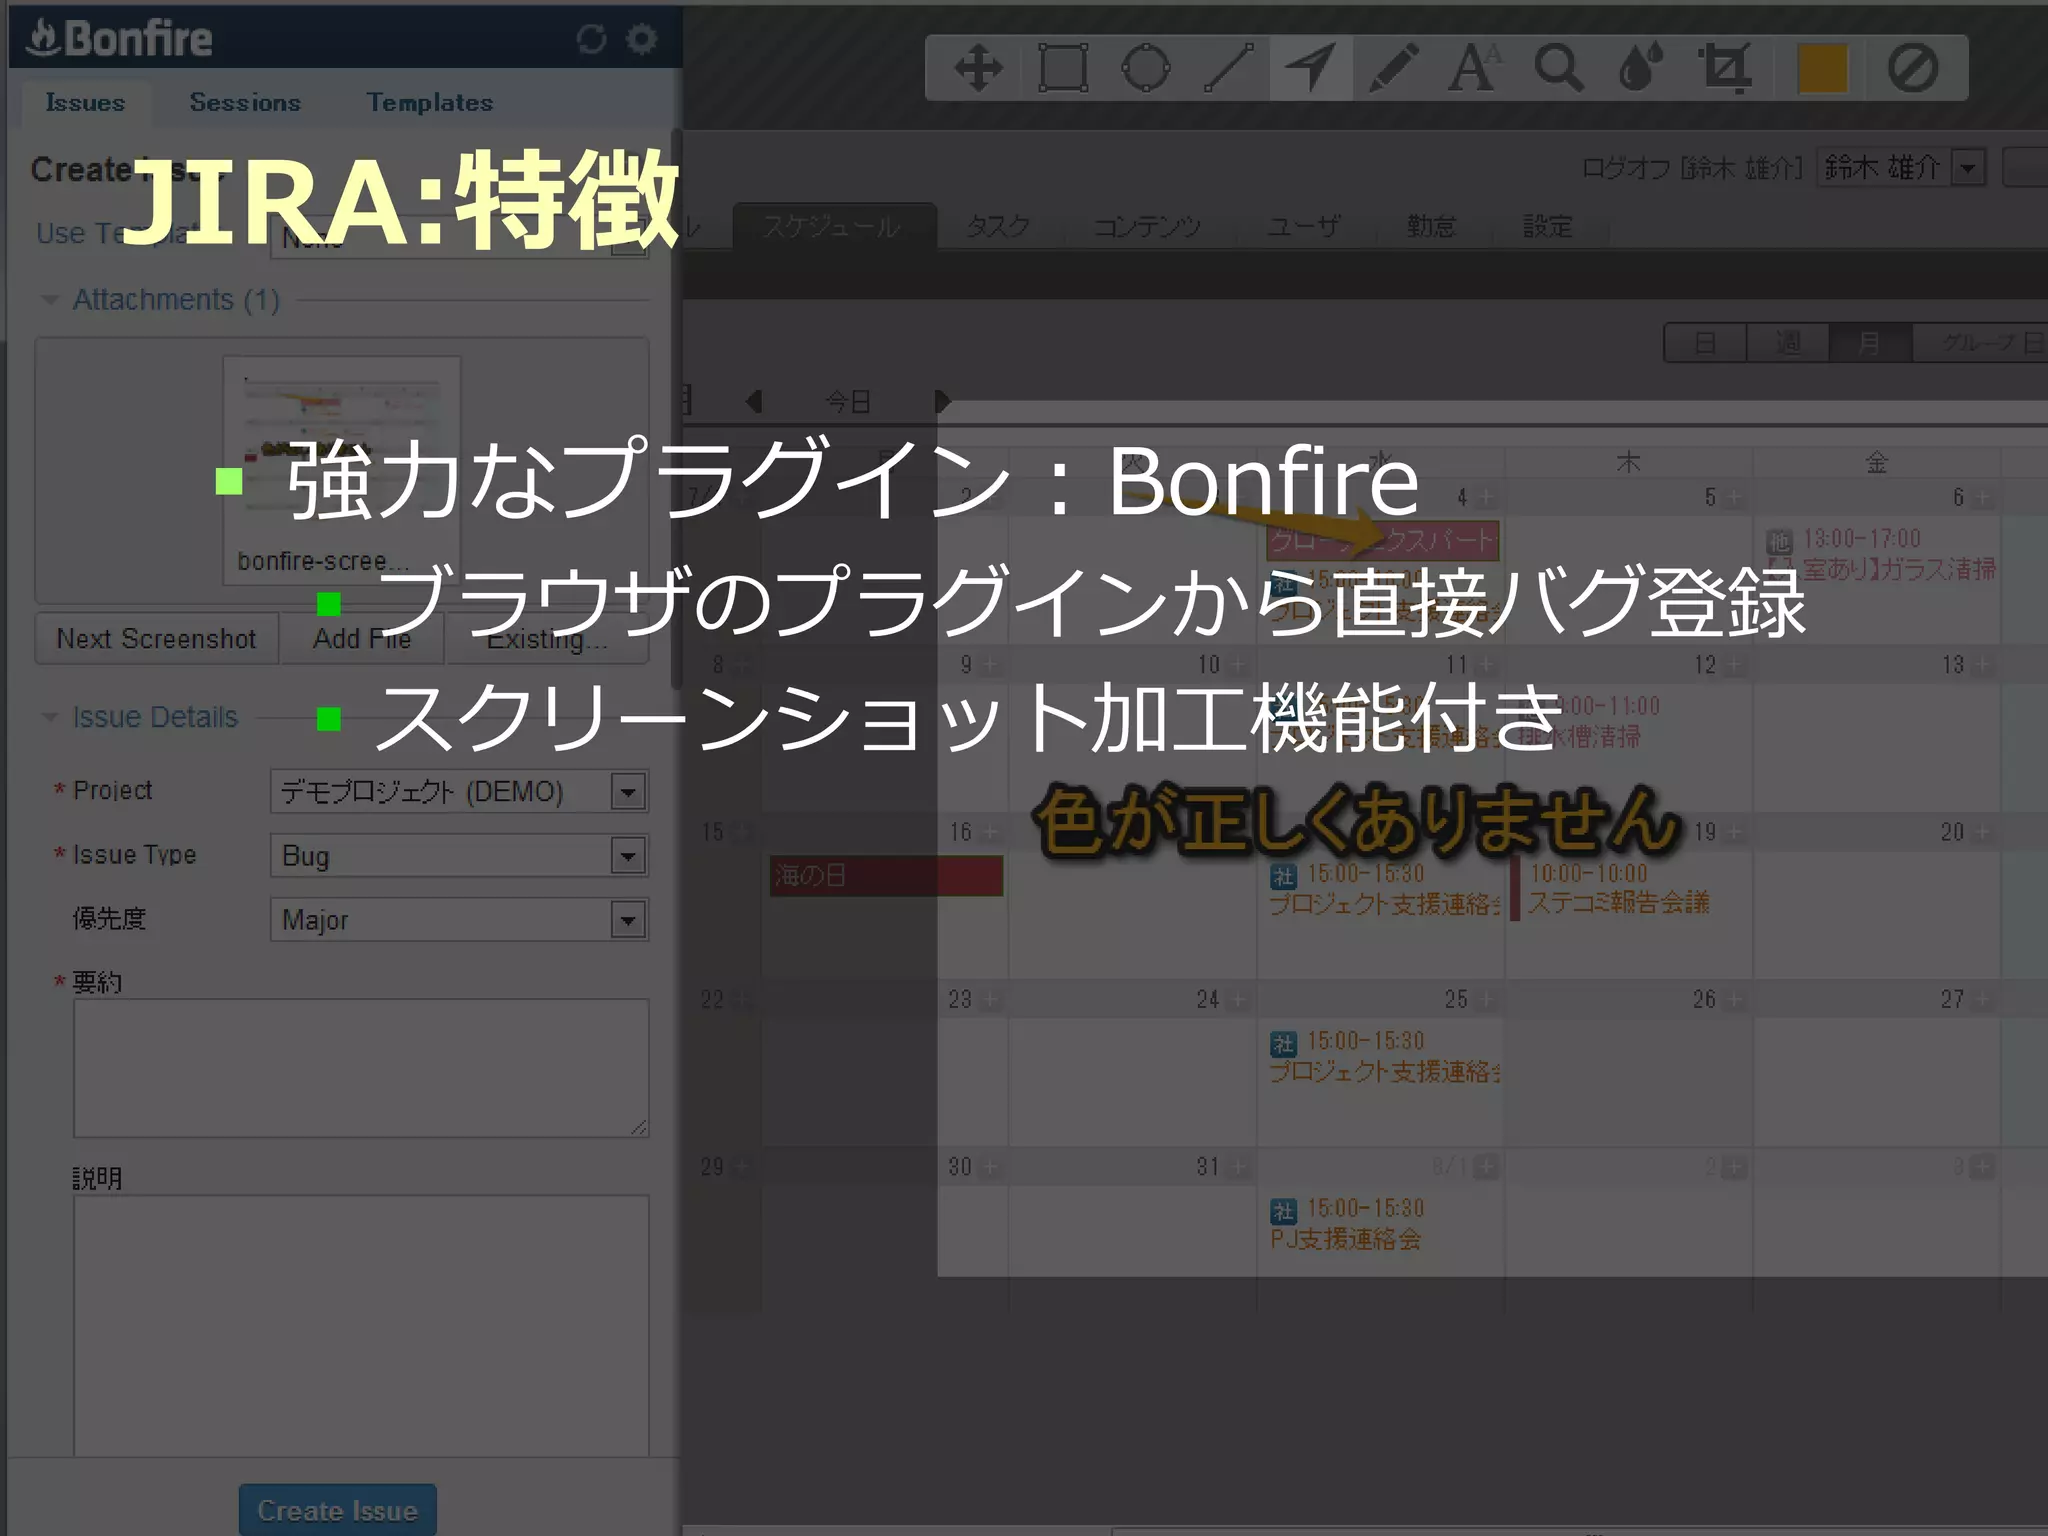Screen dimensions: 2048x1536
Task: Open the スケジュール tab
Action: click(833, 227)
